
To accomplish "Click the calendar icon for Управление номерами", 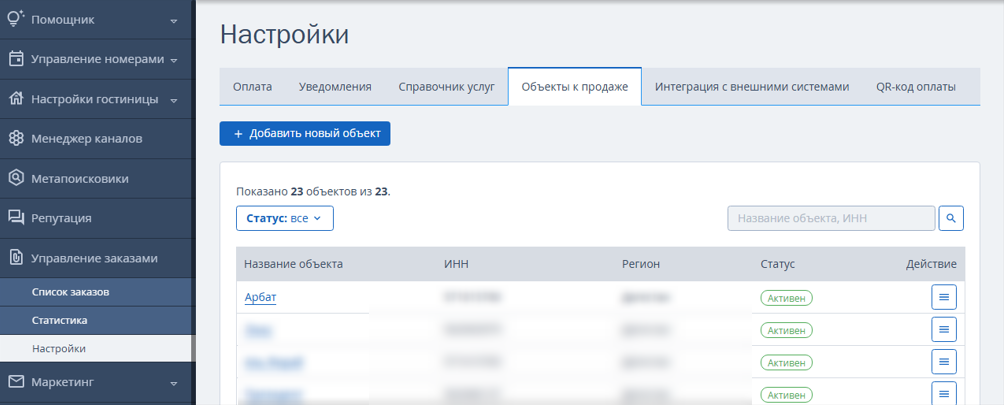I will pos(16,59).
